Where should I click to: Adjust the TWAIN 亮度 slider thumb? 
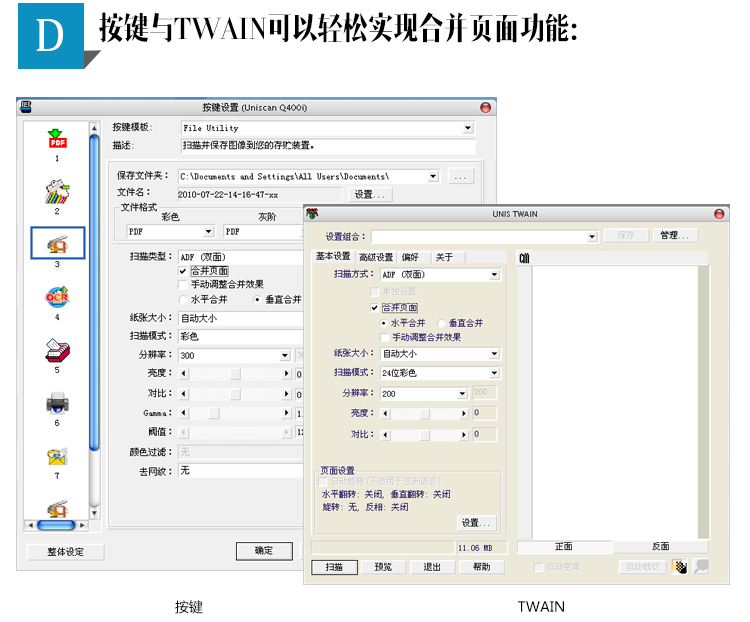coord(424,413)
